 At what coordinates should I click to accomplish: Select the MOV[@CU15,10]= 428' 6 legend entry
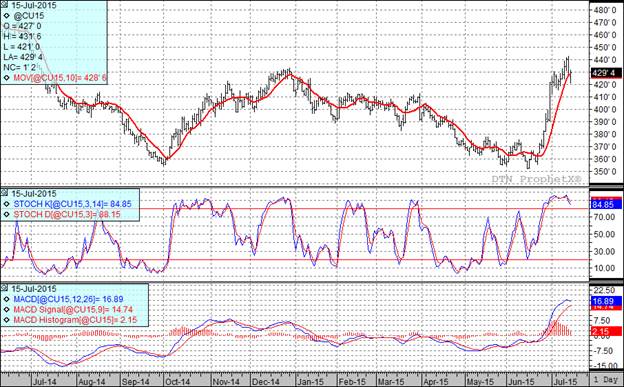coord(60,78)
